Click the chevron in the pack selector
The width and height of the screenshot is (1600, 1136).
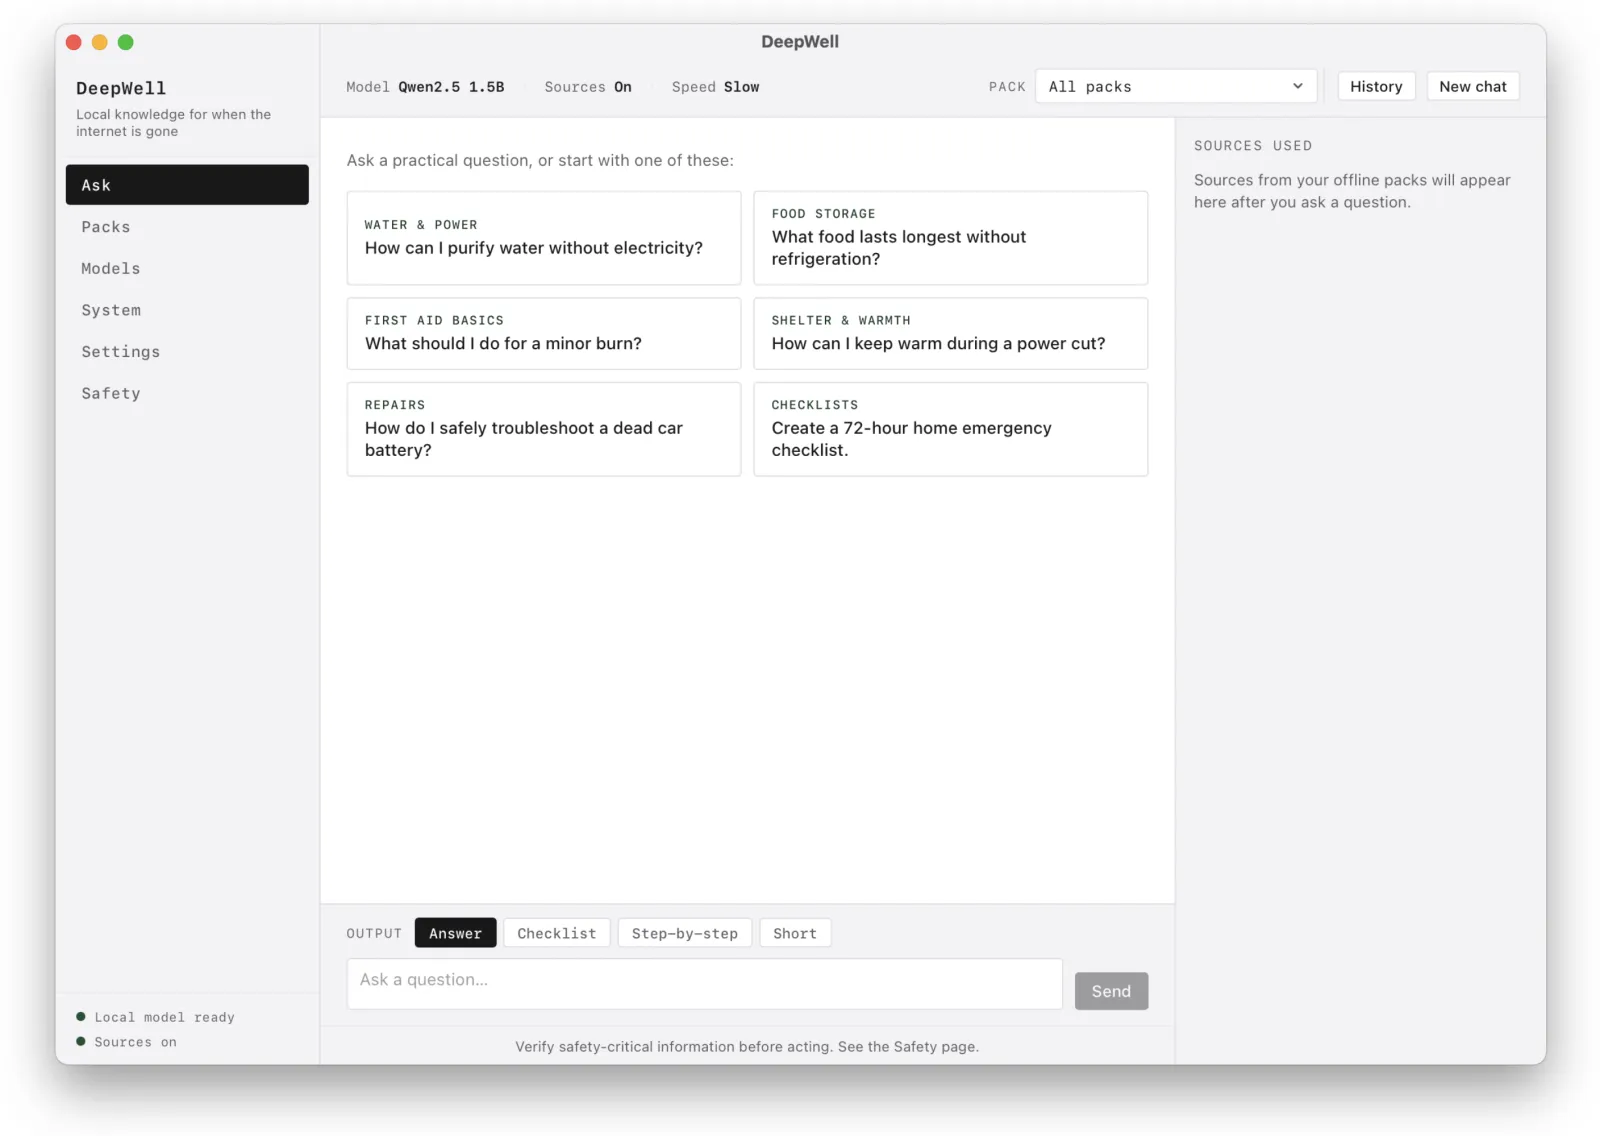pos(1297,86)
